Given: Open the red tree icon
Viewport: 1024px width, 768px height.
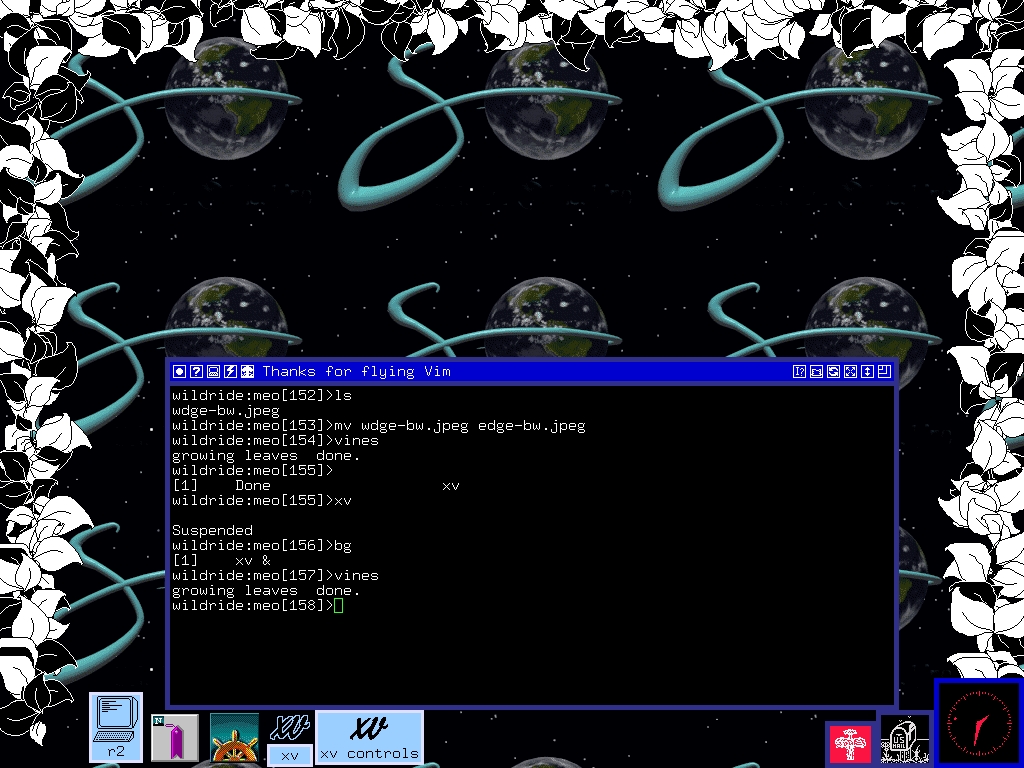Looking at the screenshot, I should 850,743.
